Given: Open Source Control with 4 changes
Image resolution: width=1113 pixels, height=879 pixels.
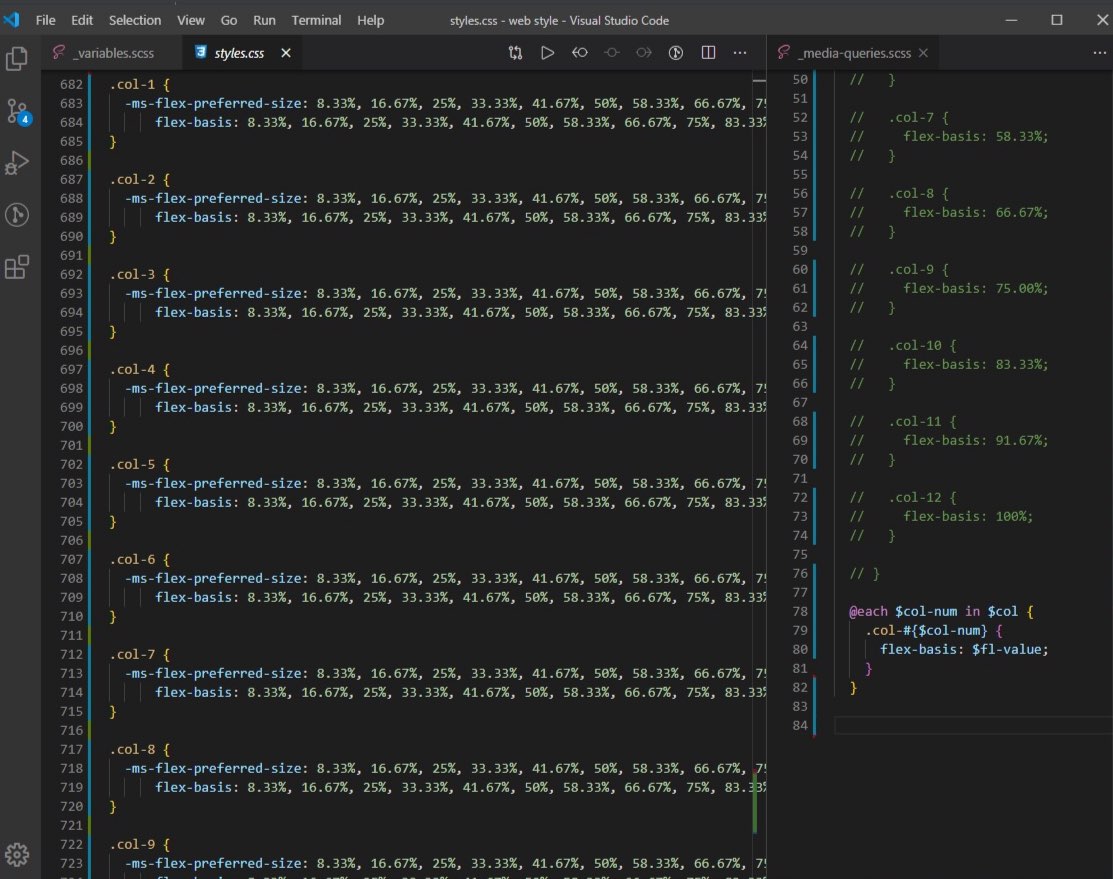Looking at the screenshot, I should (17, 111).
